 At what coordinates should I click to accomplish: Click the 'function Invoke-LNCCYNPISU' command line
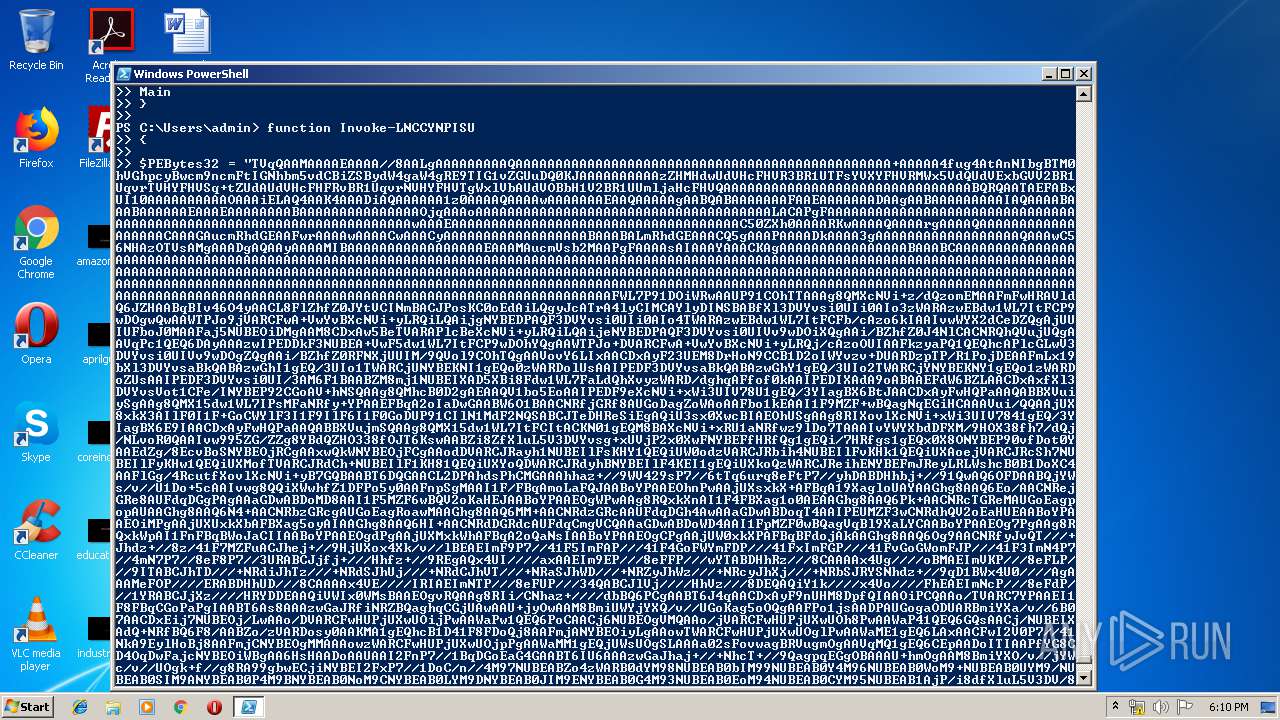click(370, 128)
